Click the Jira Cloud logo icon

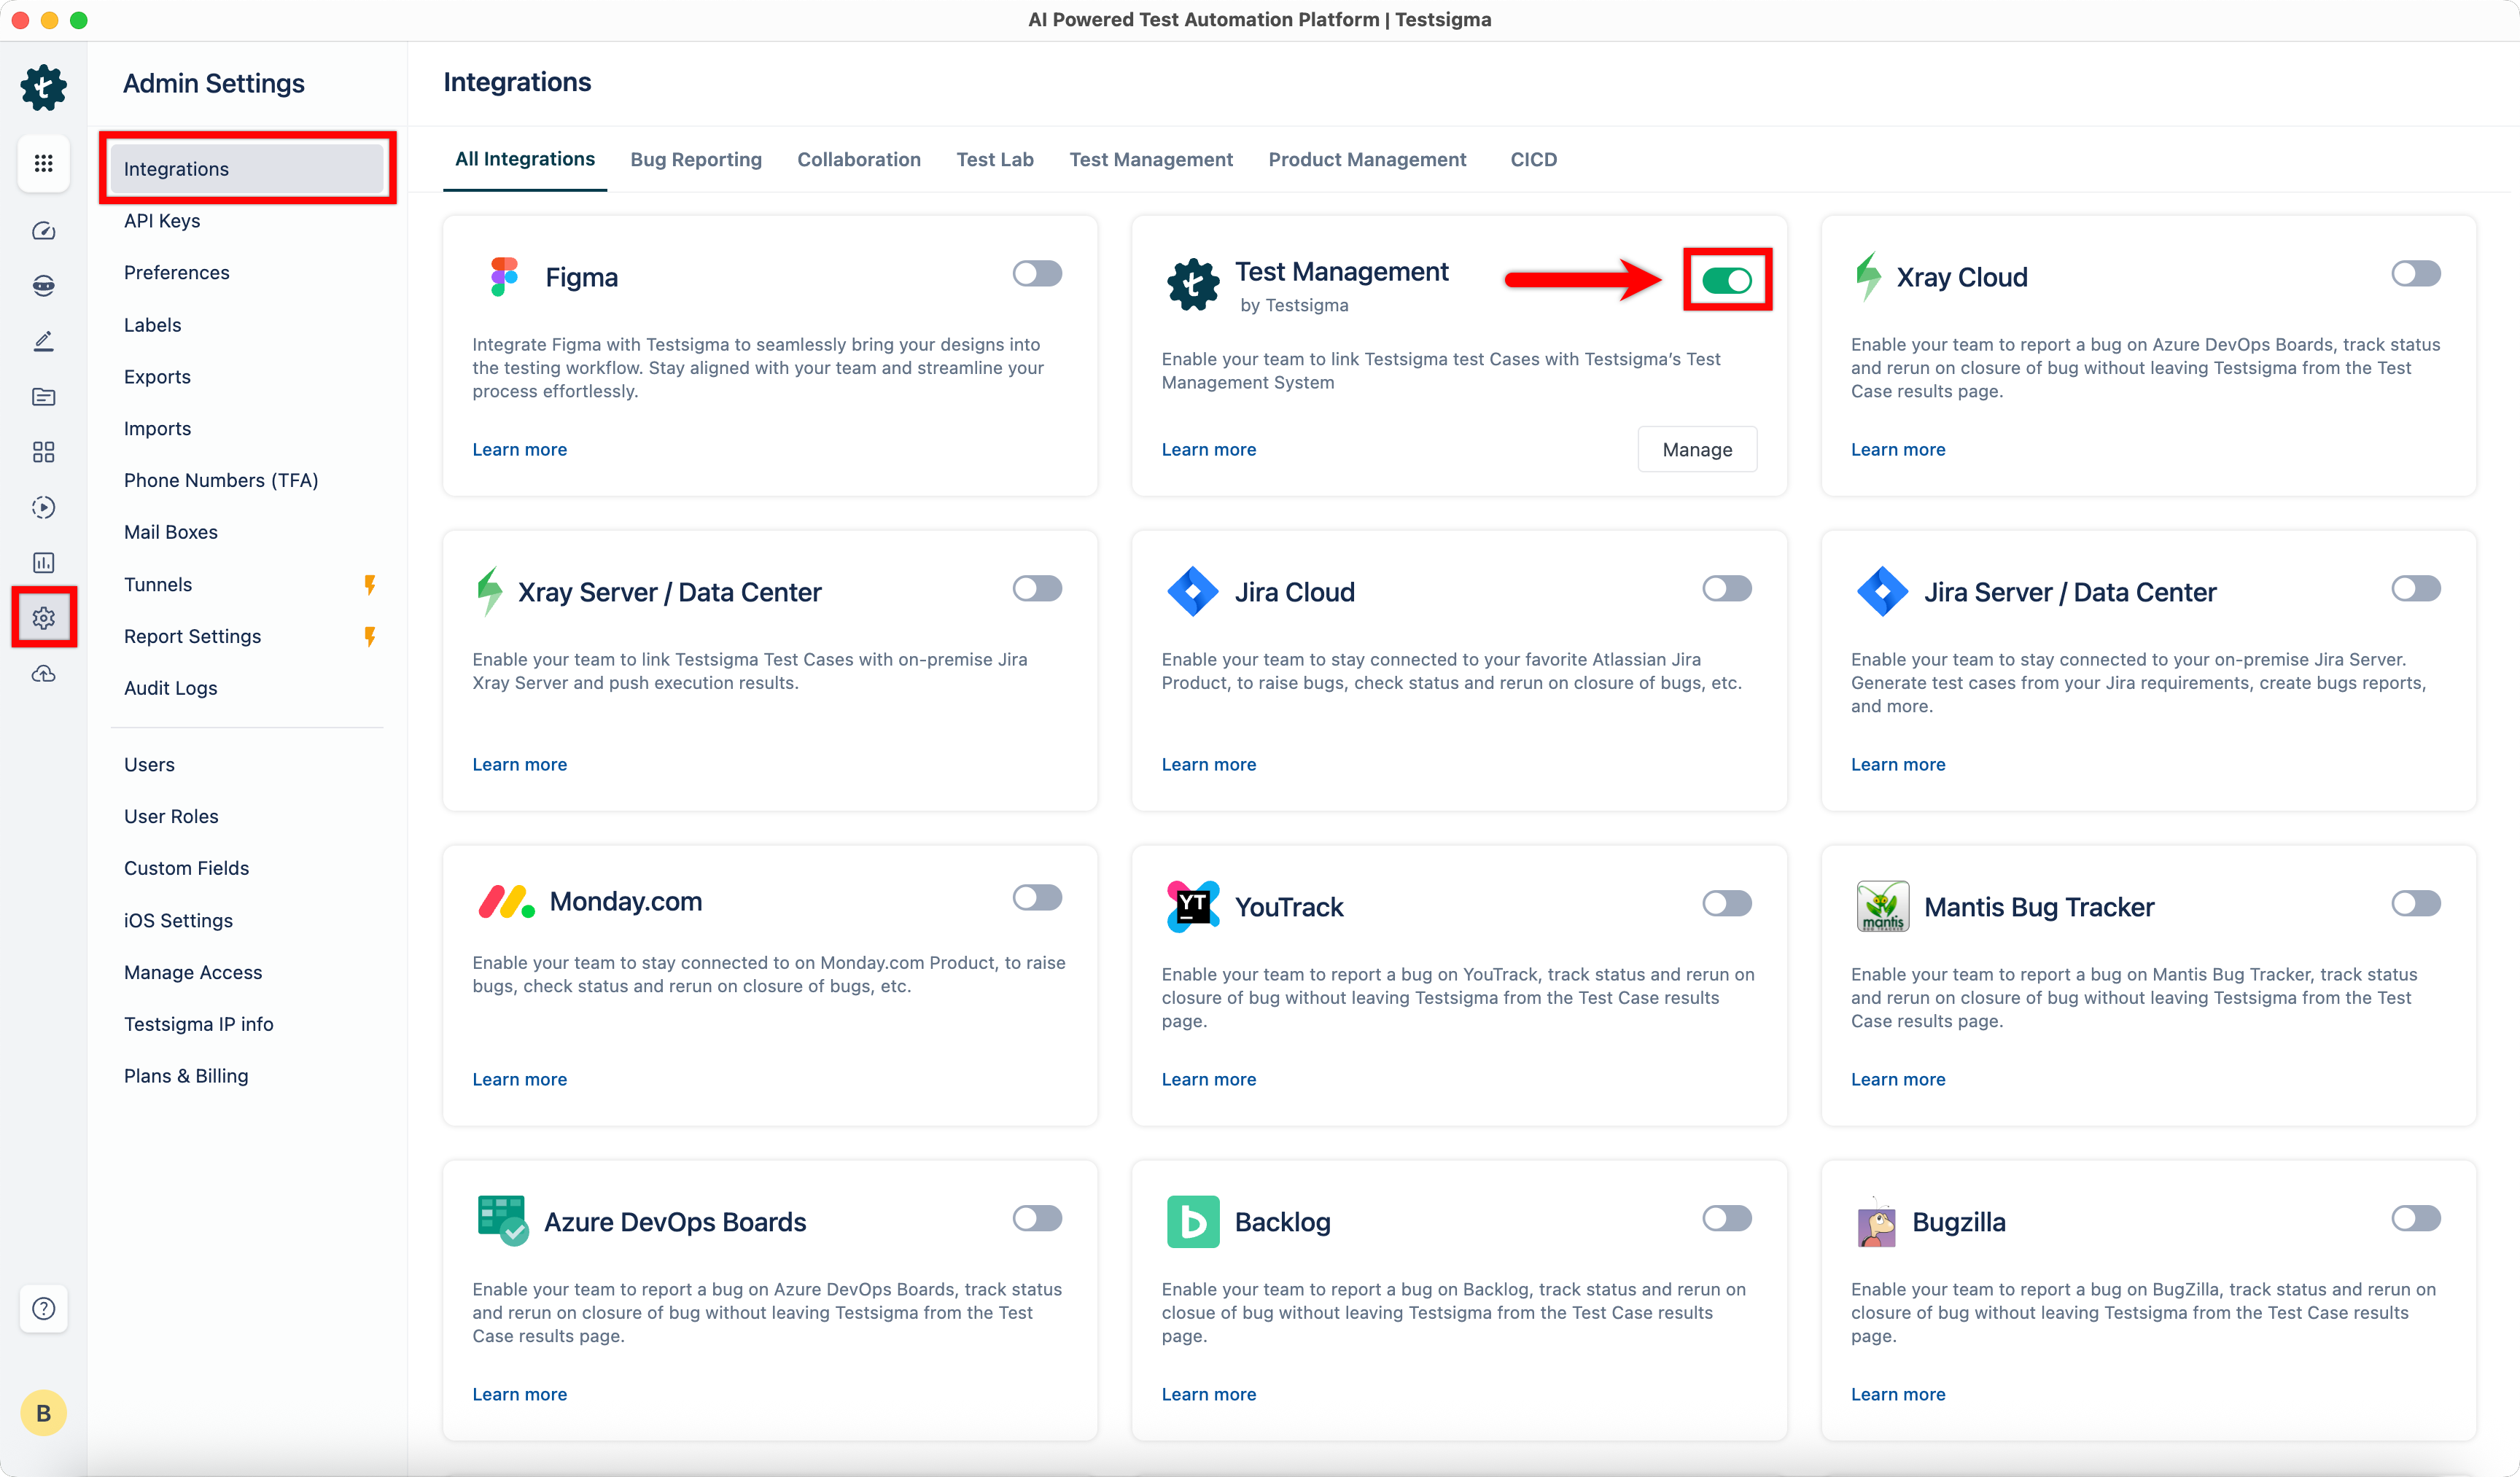[1192, 591]
